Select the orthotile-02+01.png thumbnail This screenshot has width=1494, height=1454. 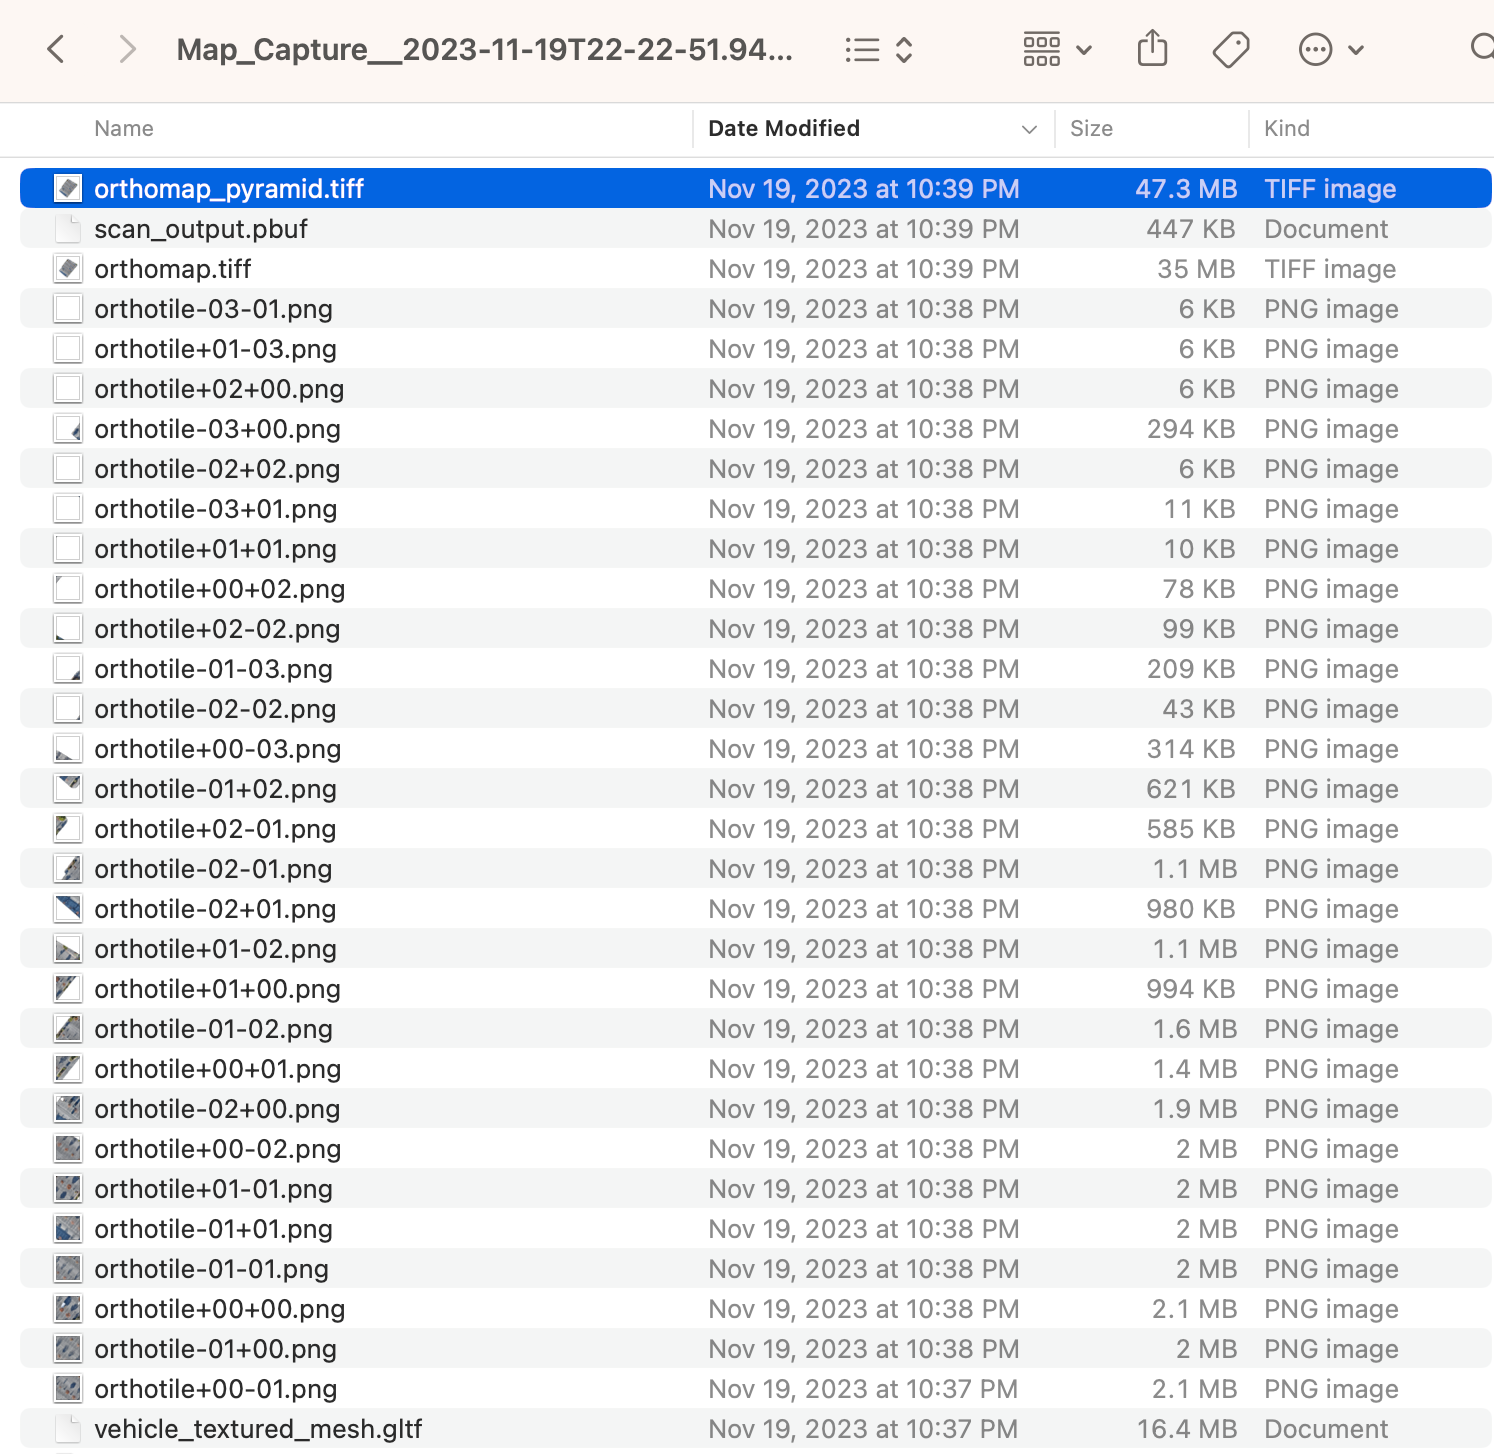tap(68, 908)
